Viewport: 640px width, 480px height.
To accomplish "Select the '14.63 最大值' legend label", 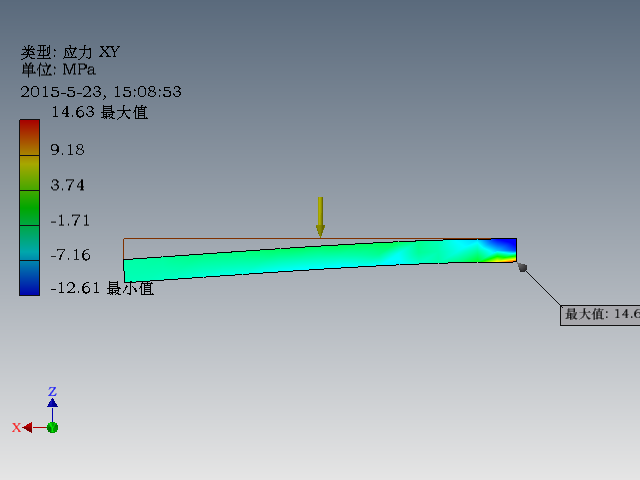I will coord(99,112).
